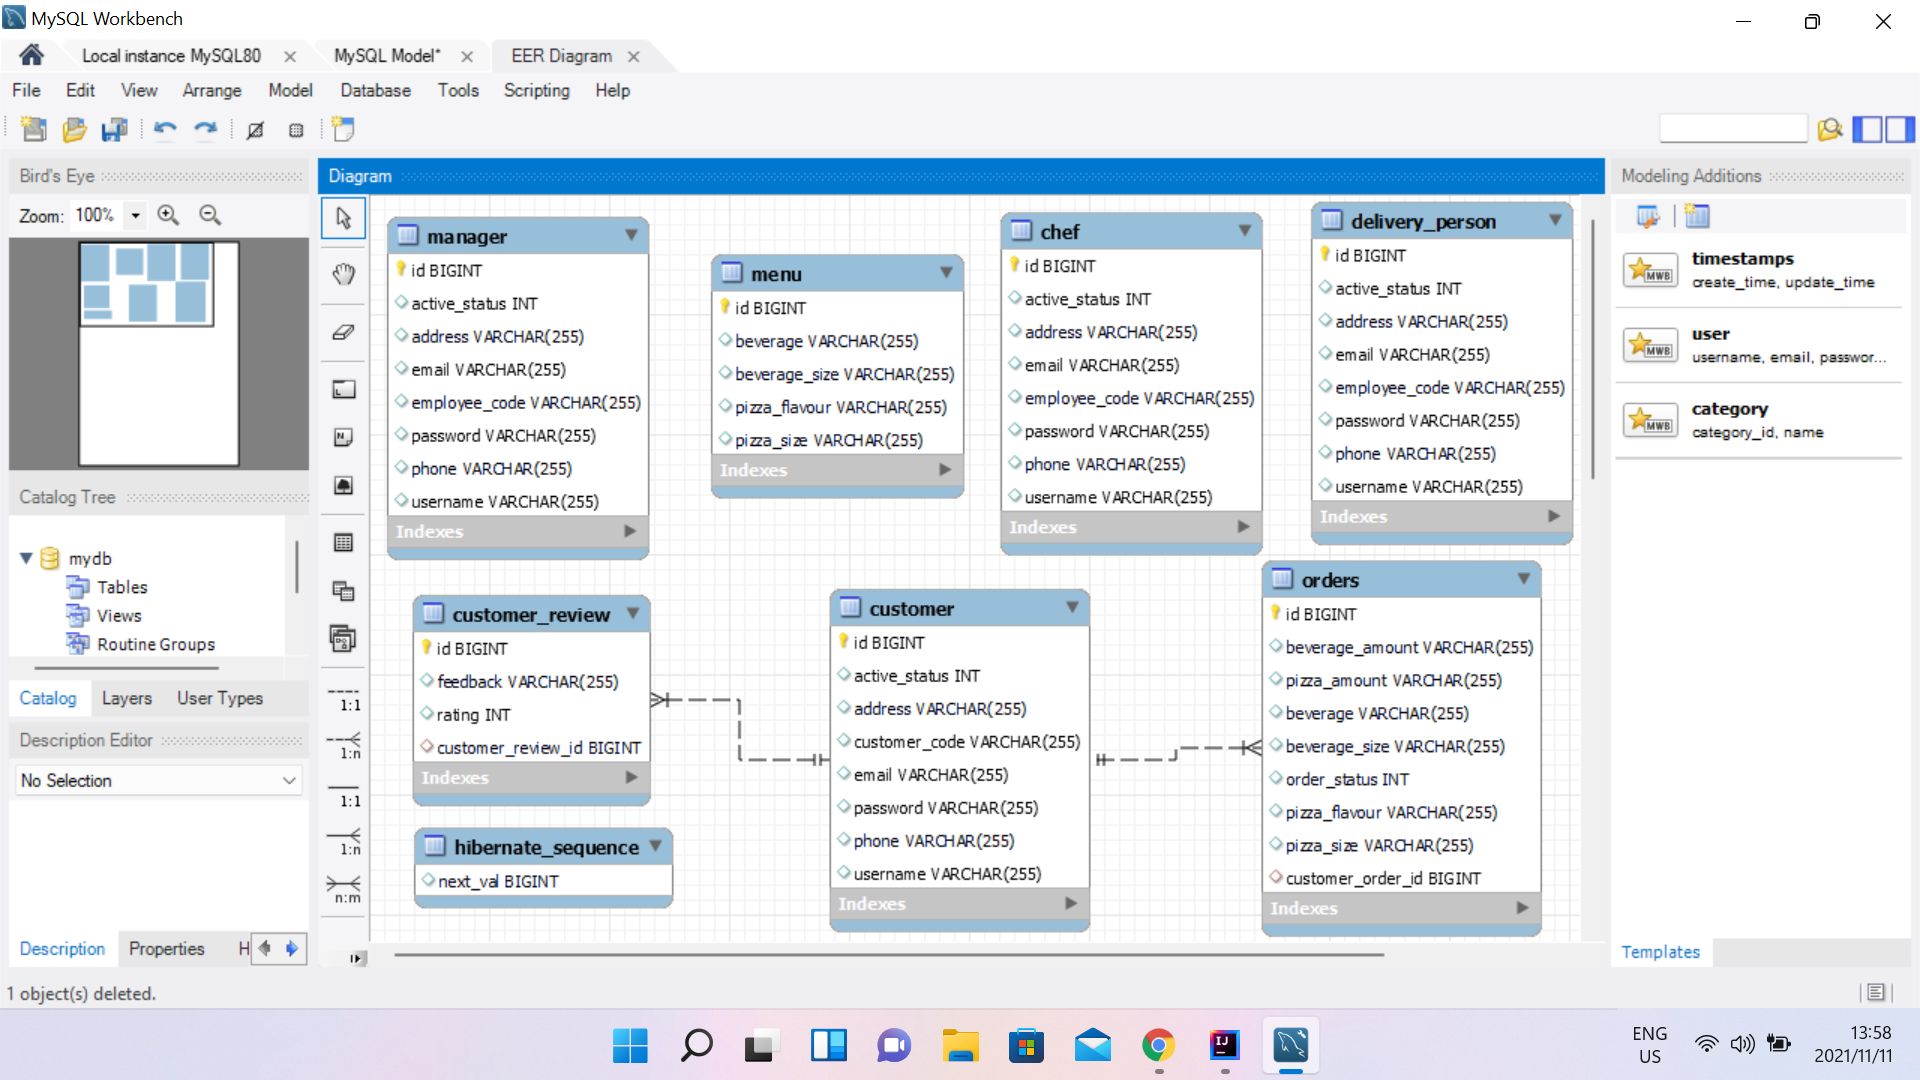Select the 1:n identifying relationship tool
Screen dimensions: 1920x1080
(343, 844)
